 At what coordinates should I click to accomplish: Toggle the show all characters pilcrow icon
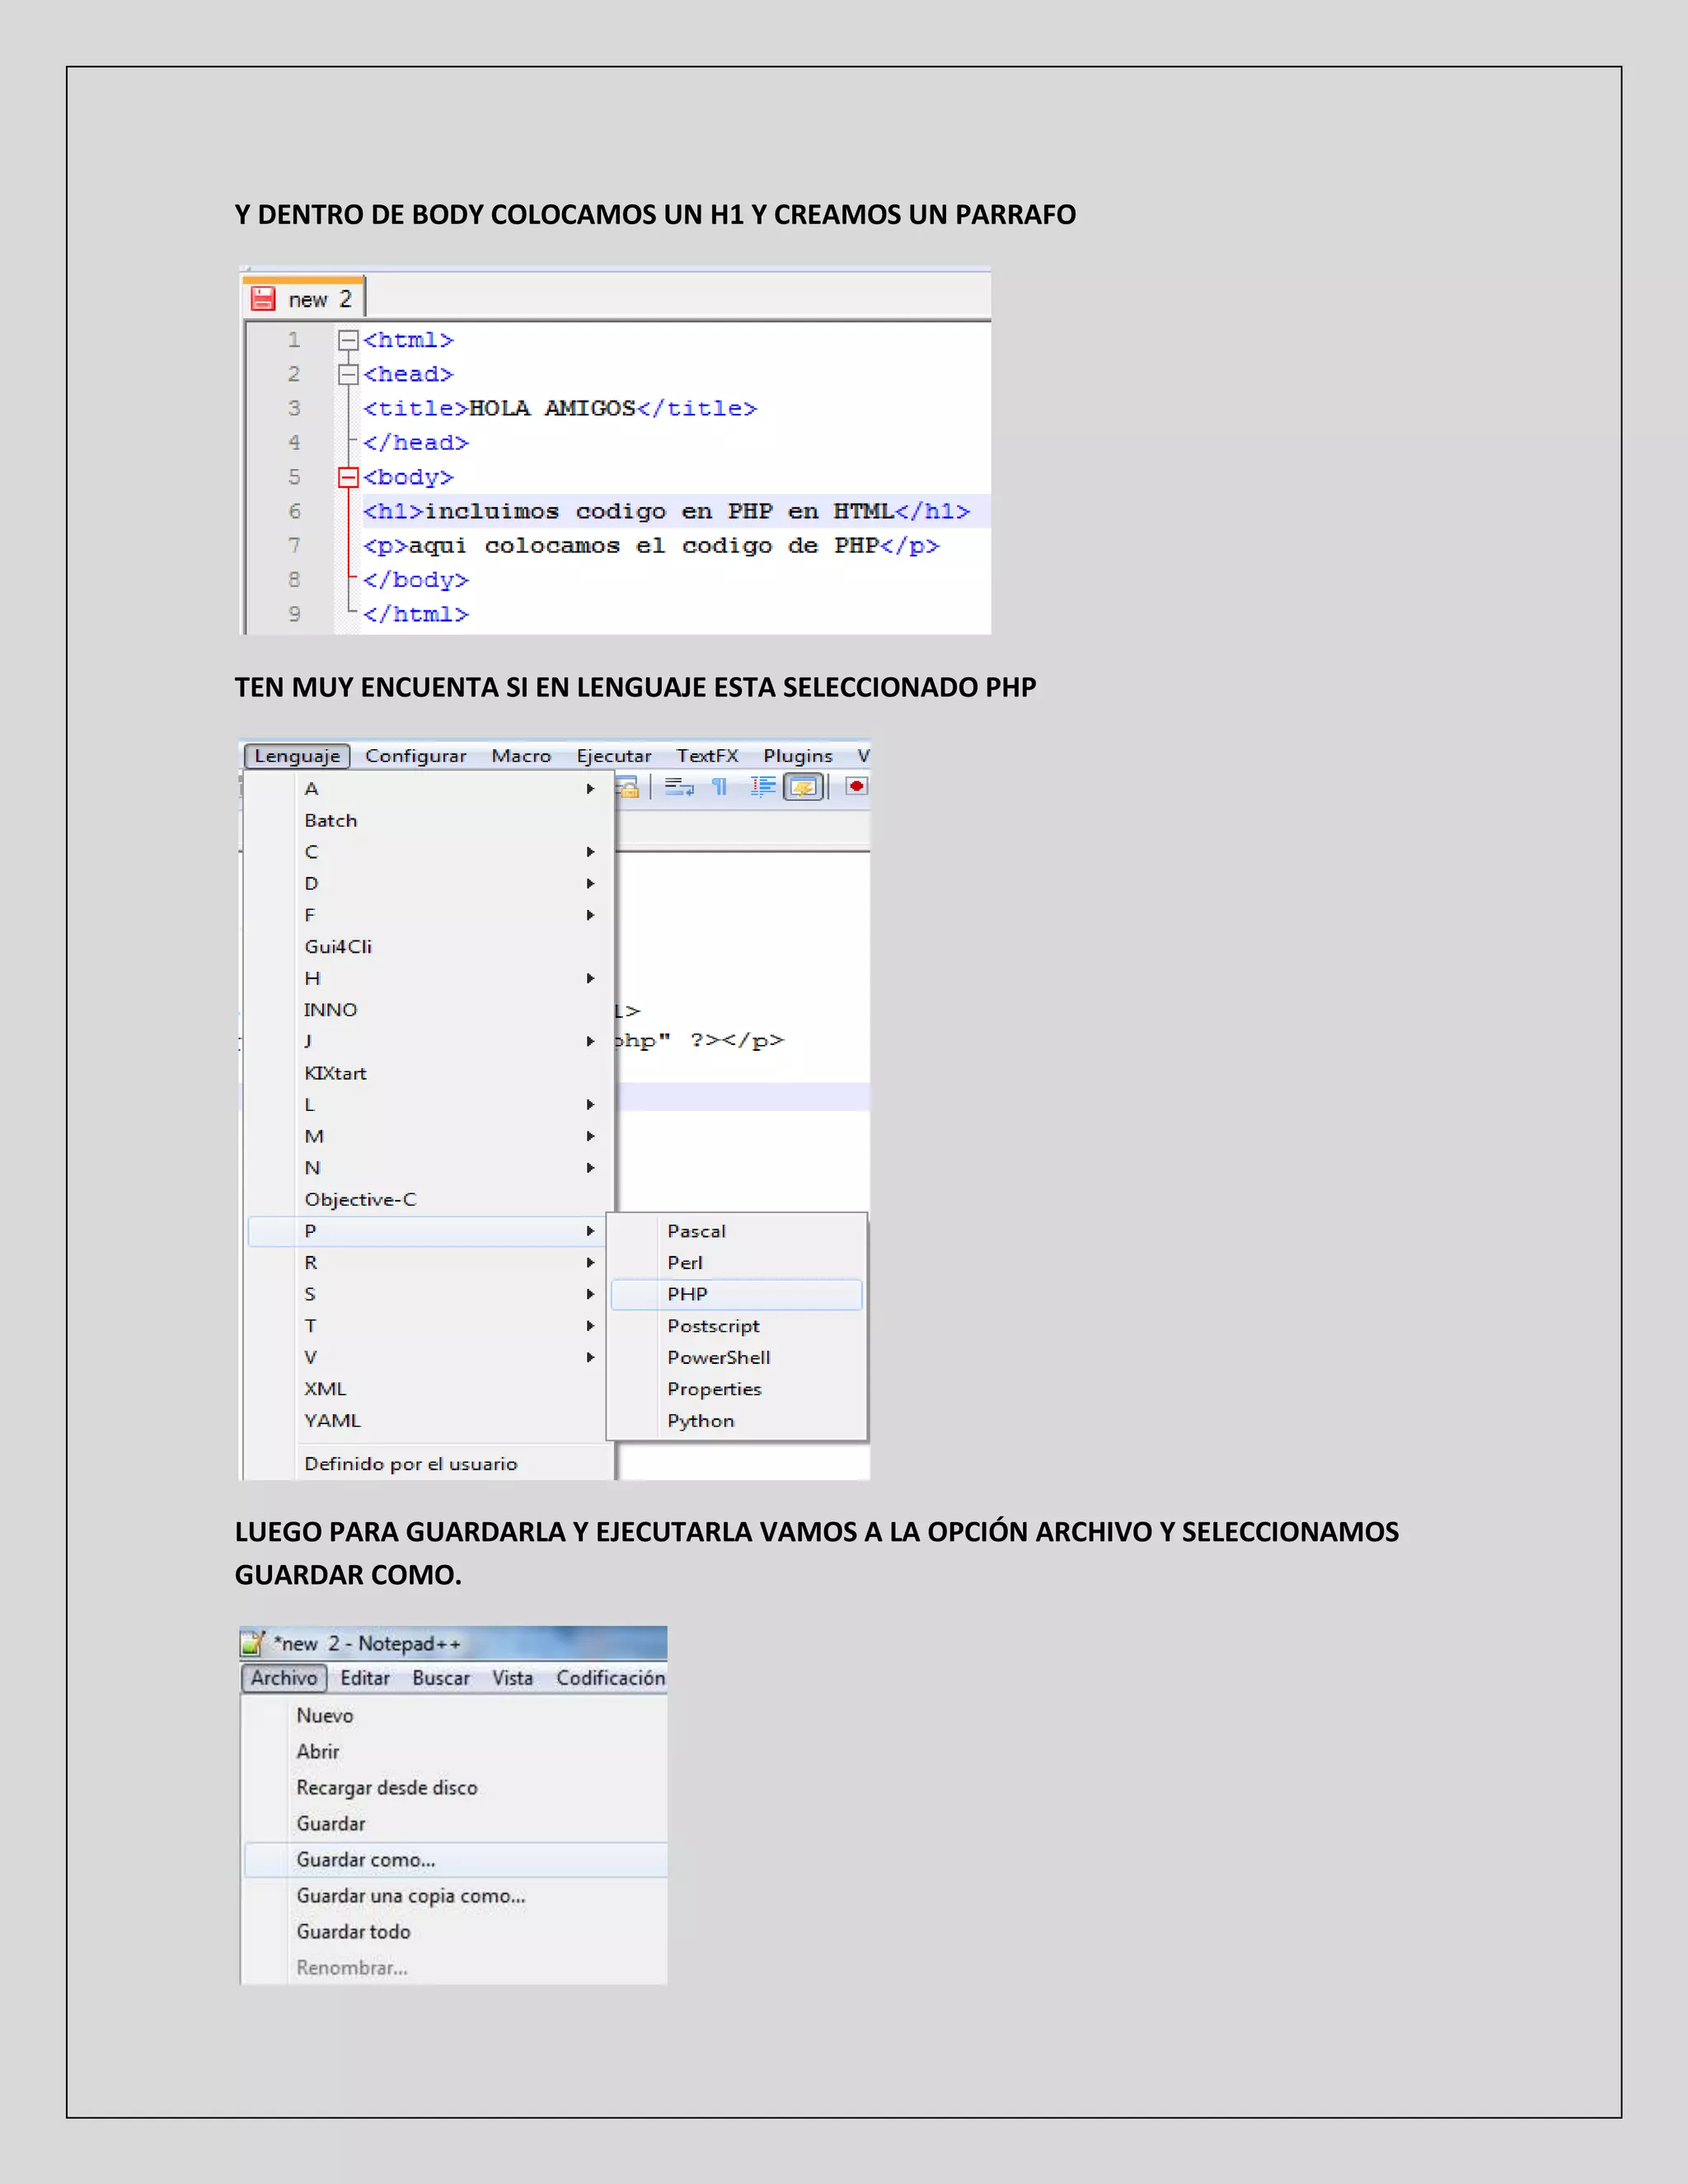tap(719, 787)
